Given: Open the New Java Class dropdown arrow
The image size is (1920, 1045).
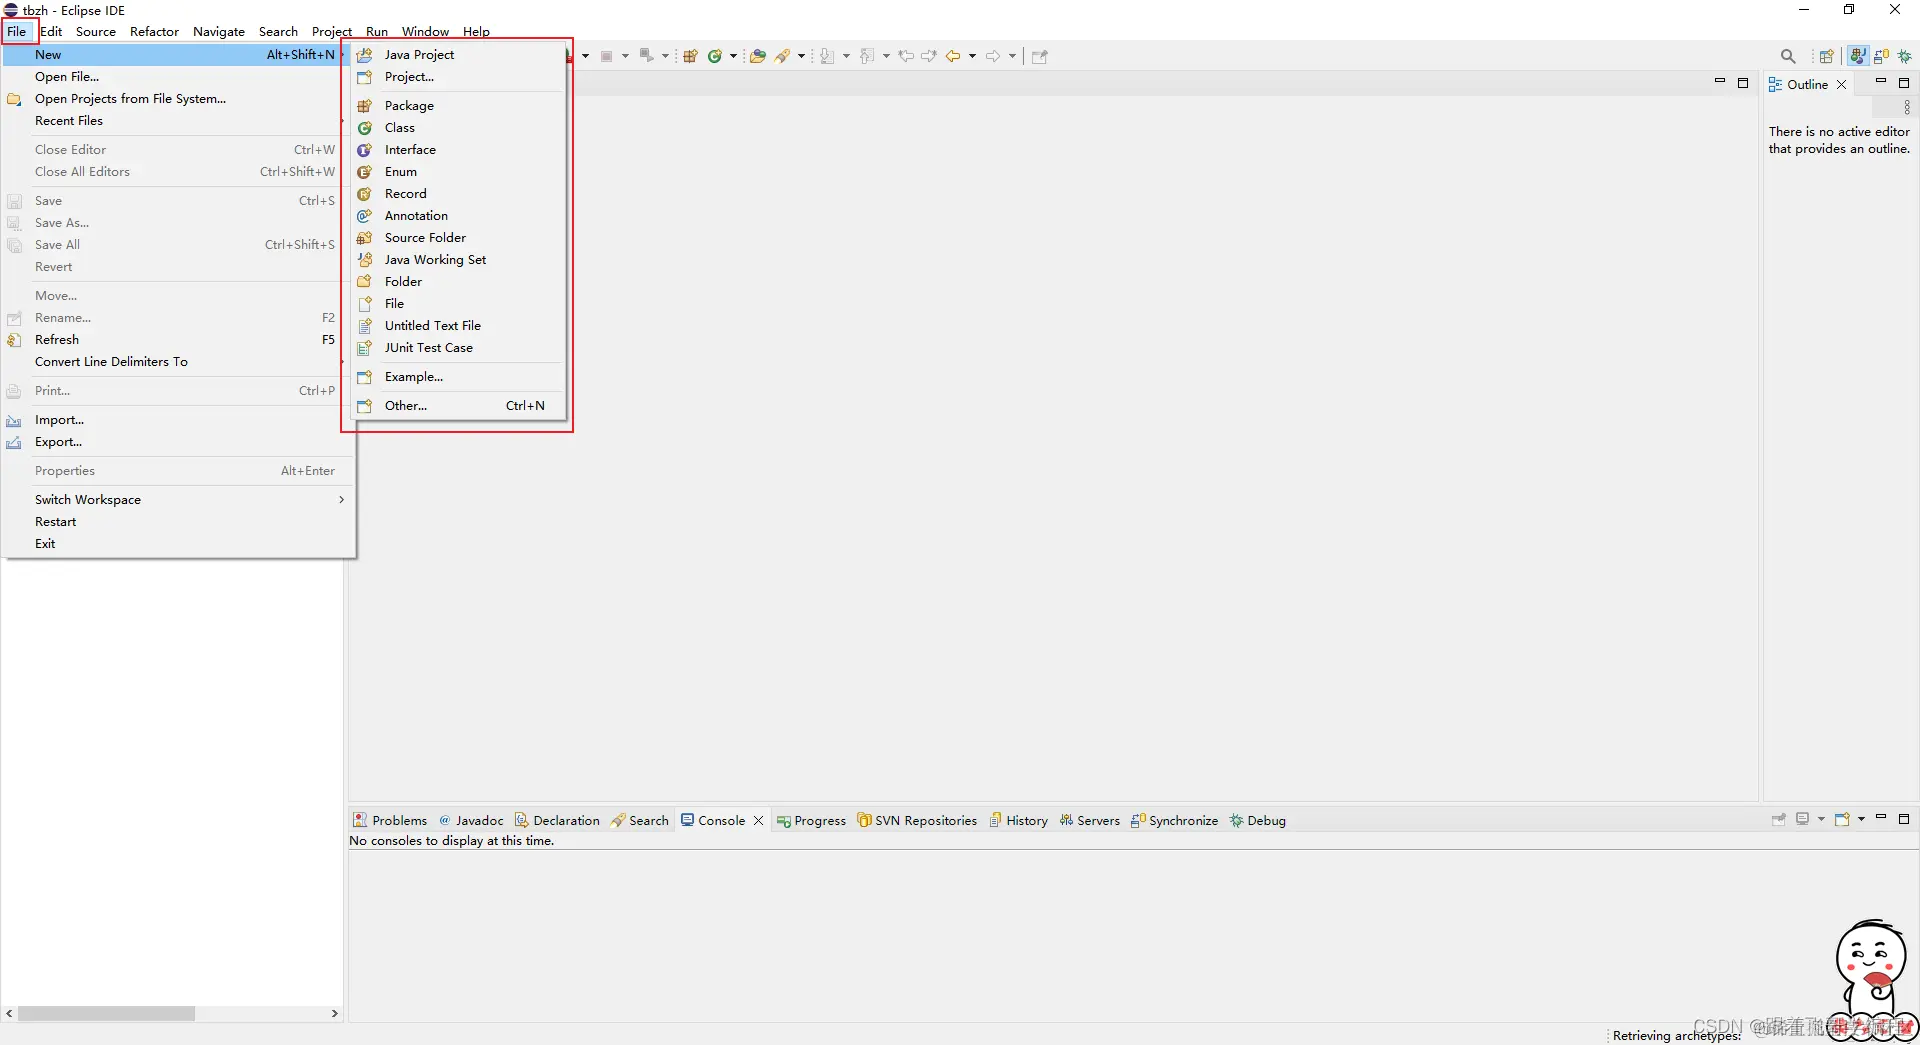Looking at the screenshot, I should 733,56.
